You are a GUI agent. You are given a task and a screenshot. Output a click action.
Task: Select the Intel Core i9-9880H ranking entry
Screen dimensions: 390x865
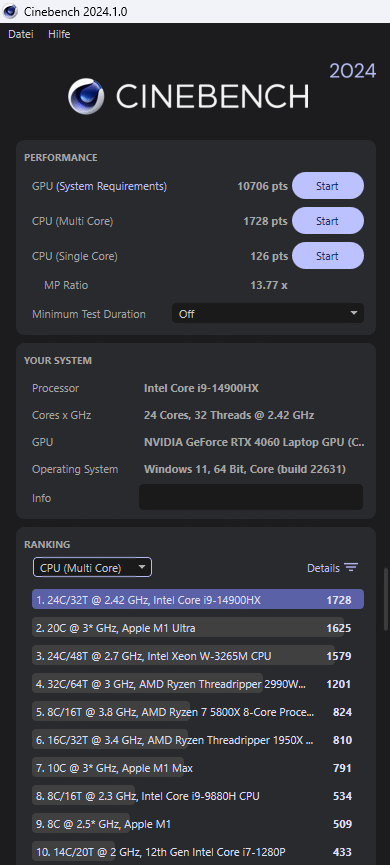click(x=198, y=796)
